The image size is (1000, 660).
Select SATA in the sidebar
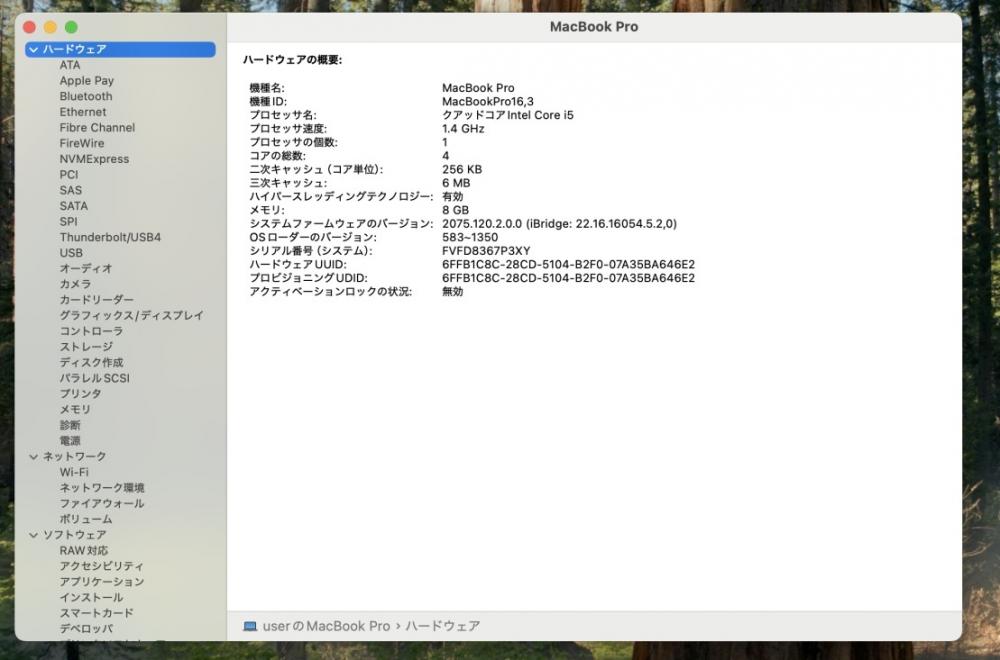click(74, 206)
